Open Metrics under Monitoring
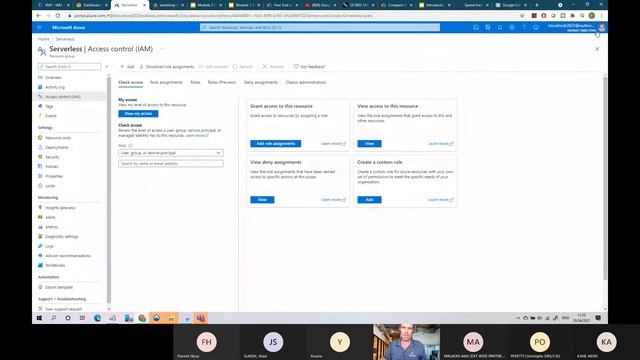 pos(51,227)
